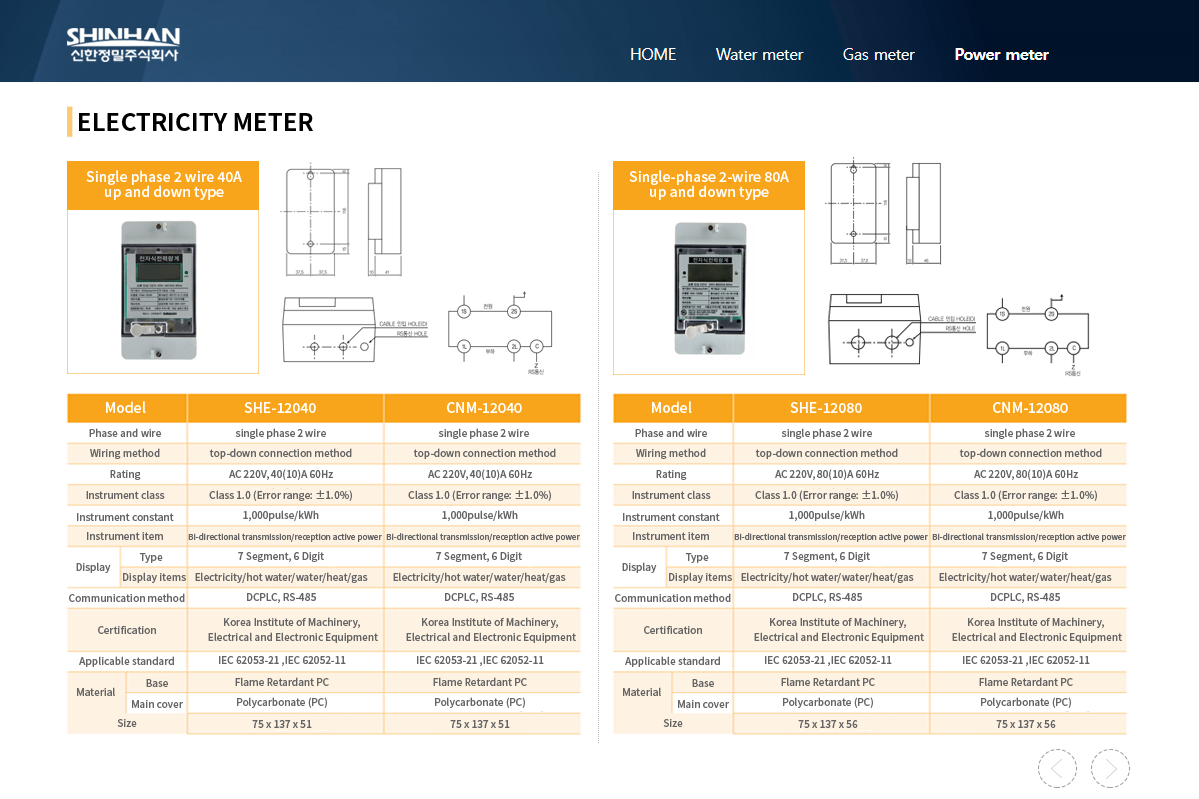Click 'AC 220V, 40(10)A 60Hz' under CNM-12040
Image resolution: width=1199 pixels, height=799 pixels.
click(x=479, y=474)
